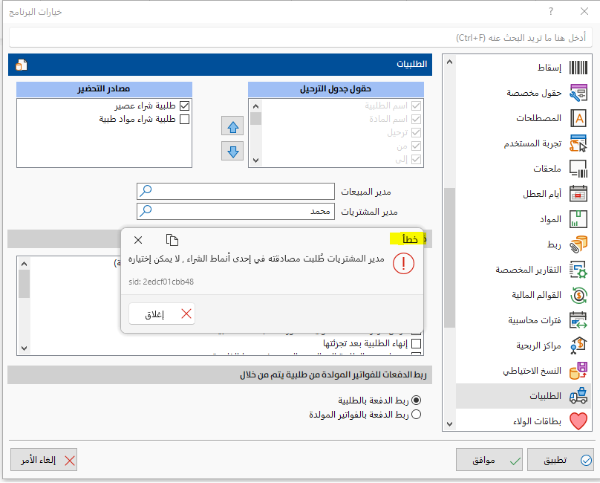Select the مراكز الربحية icon
Viewport: 600px width, 483px height.
click(x=578, y=346)
